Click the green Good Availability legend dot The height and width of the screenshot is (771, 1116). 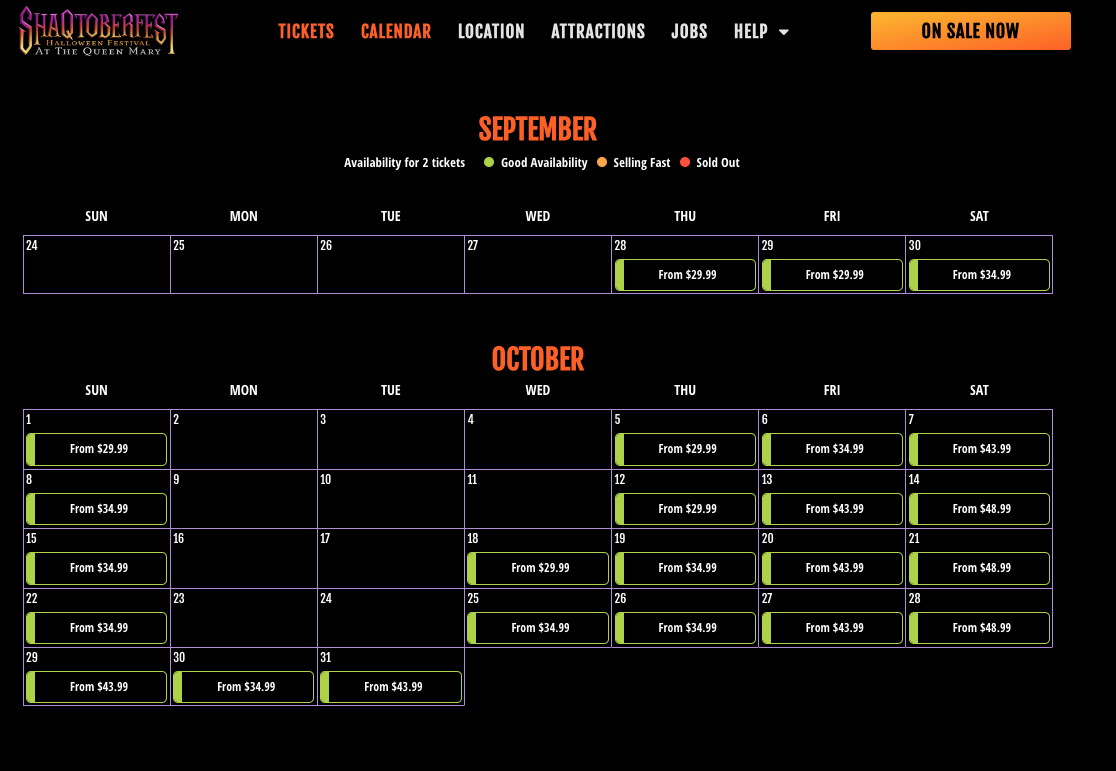(489, 162)
